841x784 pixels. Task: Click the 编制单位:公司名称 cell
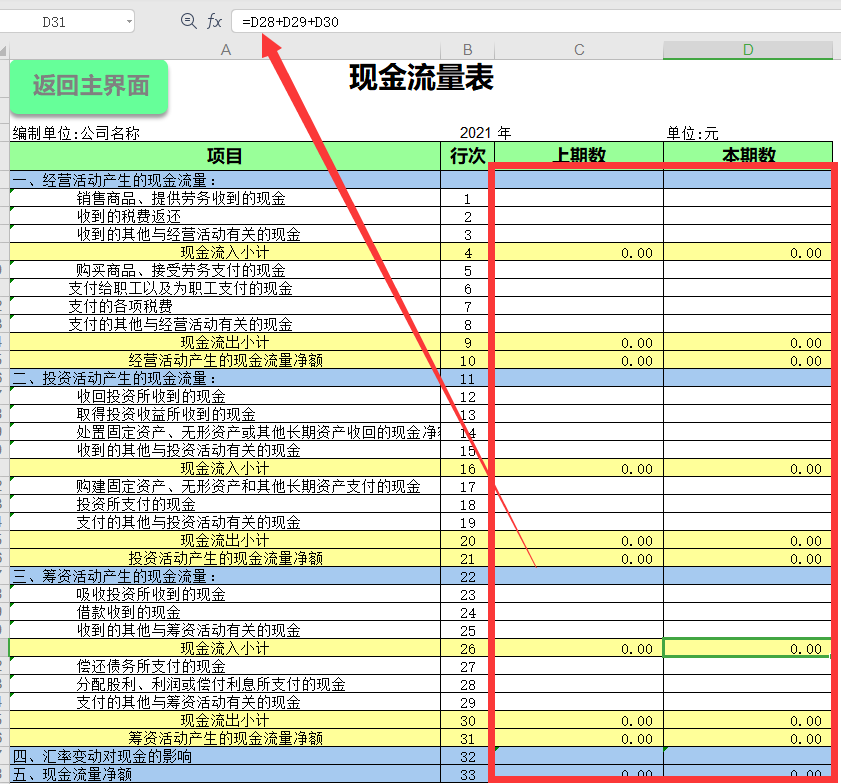tap(70, 132)
